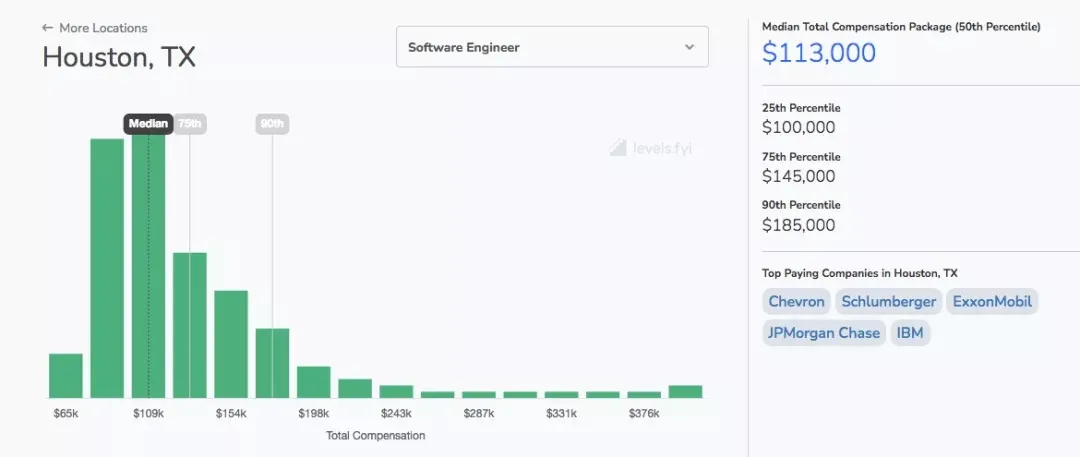Screen dimensions: 1080x457
Task: Open the IBM company tag
Action: 910,333
